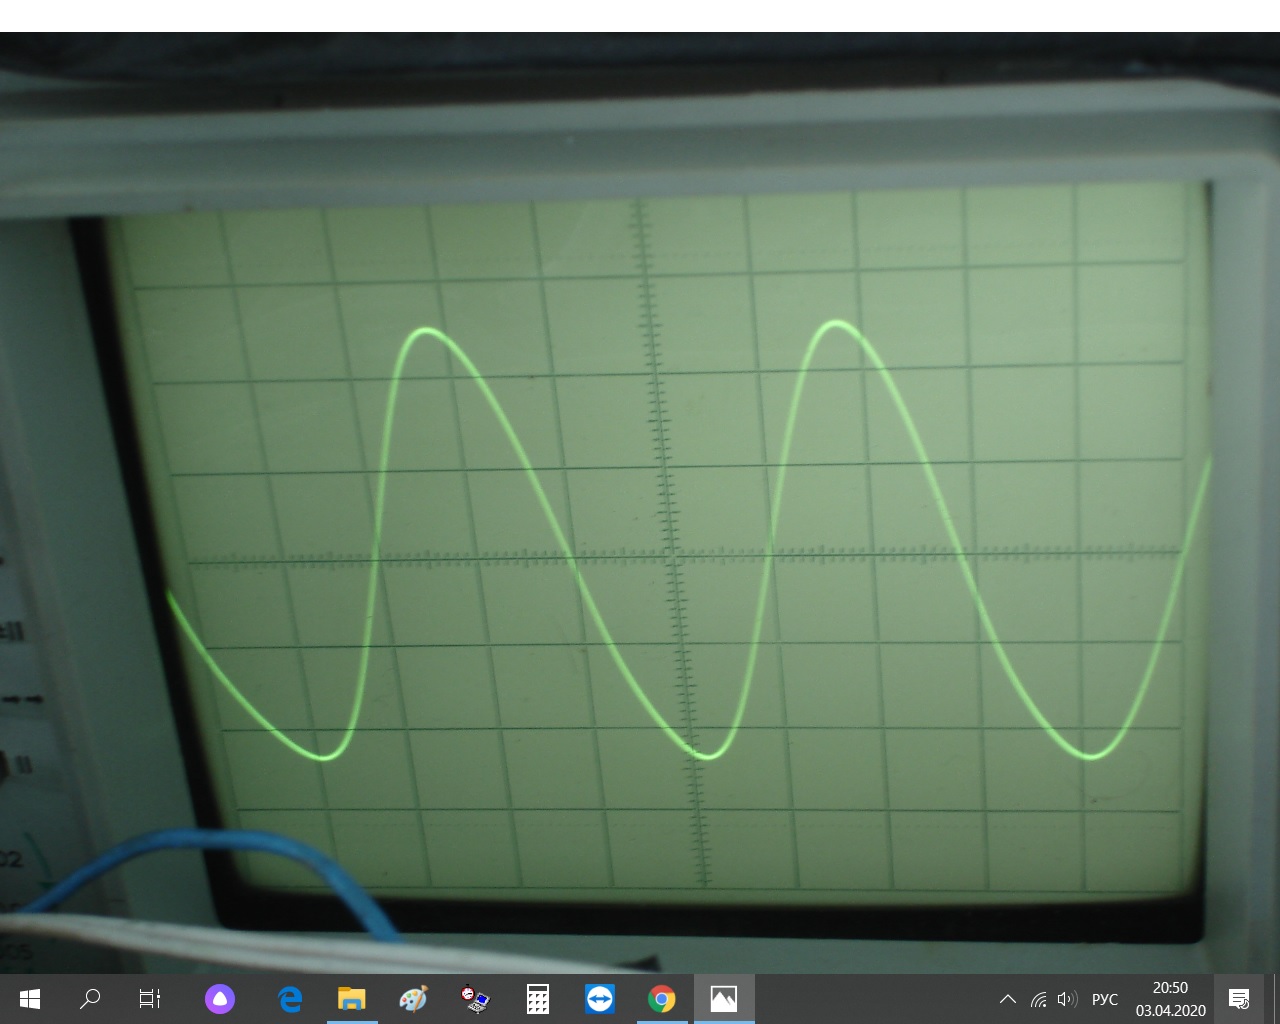Click the 20:50 clock and date
This screenshot has height=1024, width=1280.
point(1170,999)
